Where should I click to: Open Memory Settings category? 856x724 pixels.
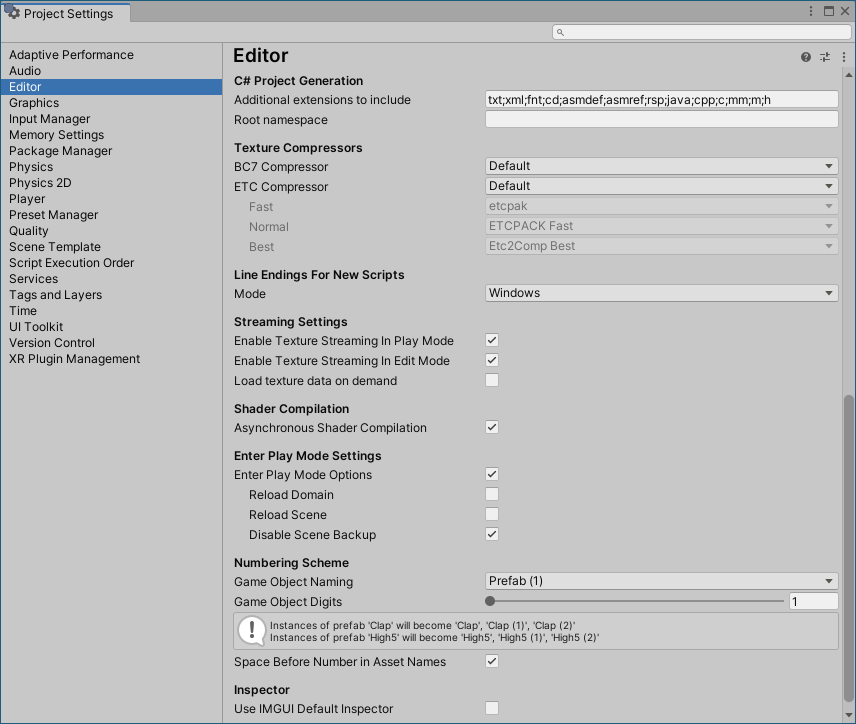(x=111, y=135)
